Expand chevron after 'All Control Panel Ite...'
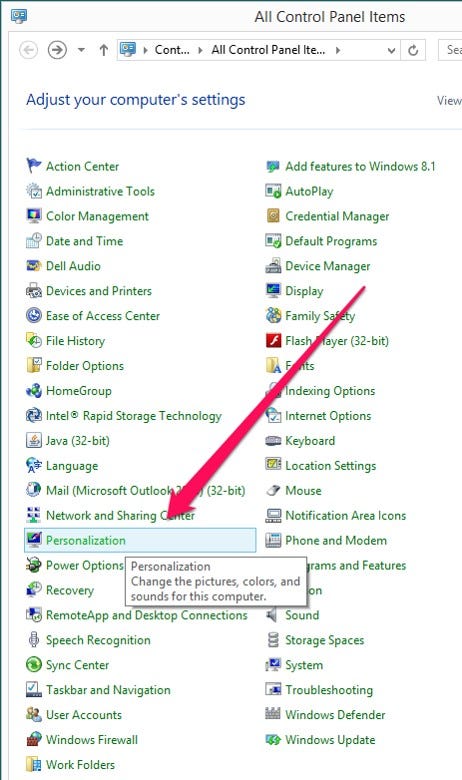The width and height of the screenshot is (462, 780). pyautogui.click(x=338, y=50)
